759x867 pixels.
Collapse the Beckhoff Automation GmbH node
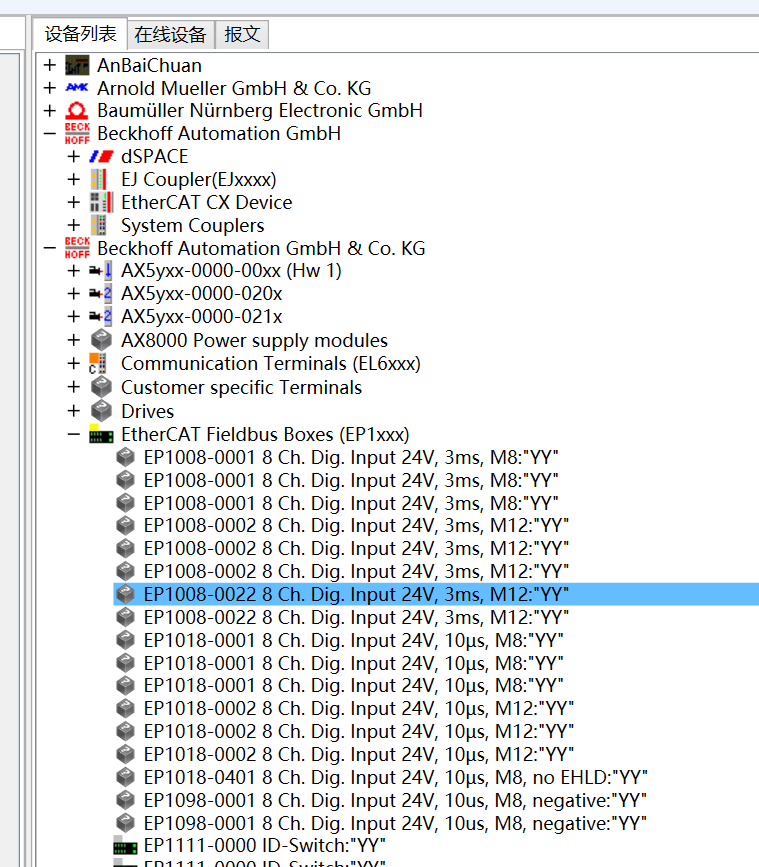(x=50, y=133)
